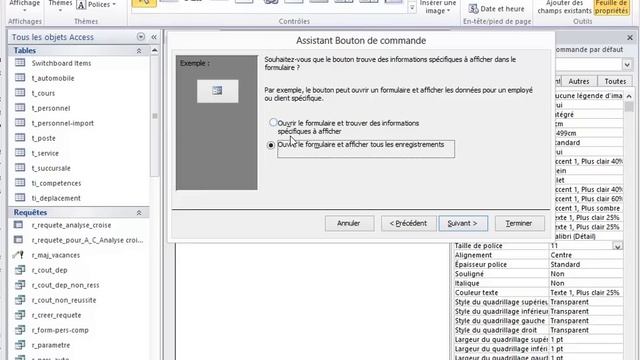
Task: Collapse the Tables group
Action: coord(139,51)
